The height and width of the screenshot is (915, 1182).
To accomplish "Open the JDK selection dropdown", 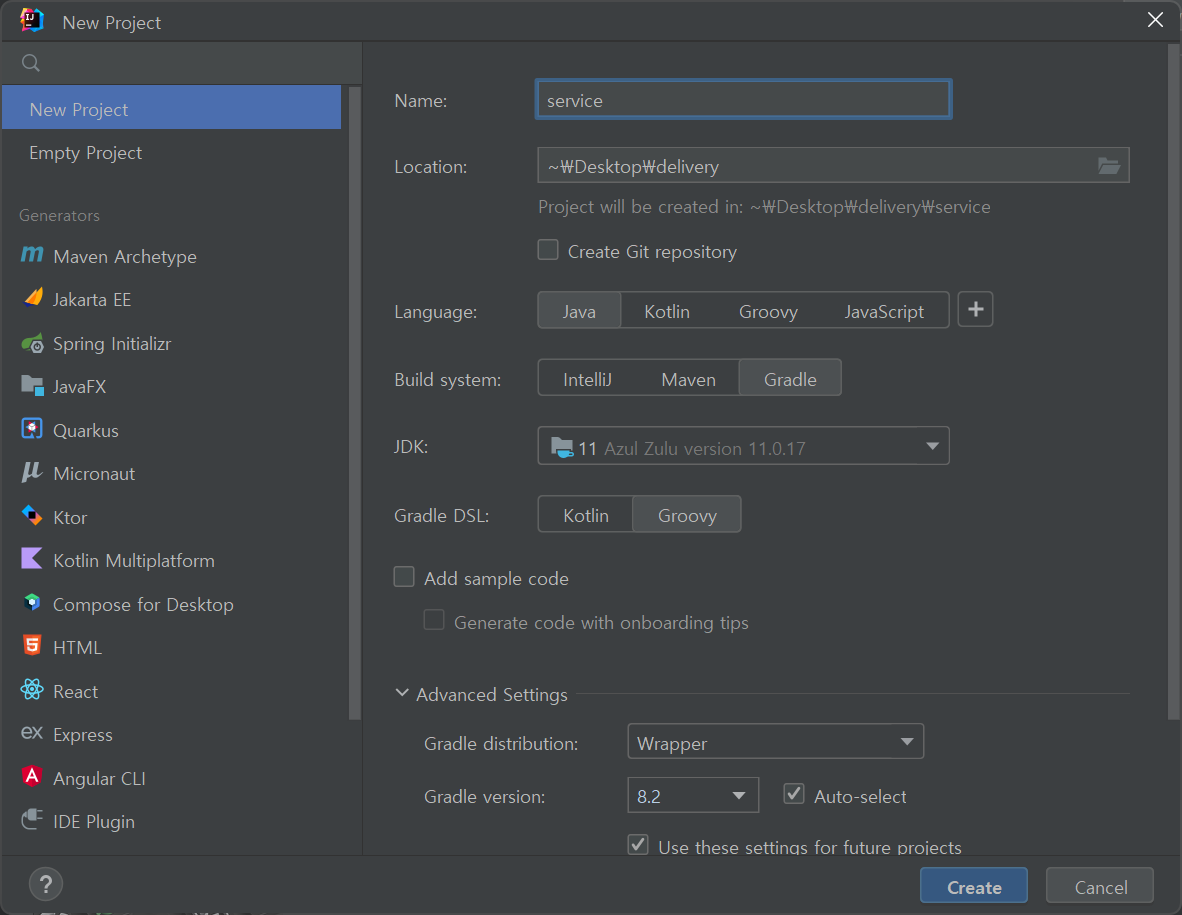I will (743, 447).
